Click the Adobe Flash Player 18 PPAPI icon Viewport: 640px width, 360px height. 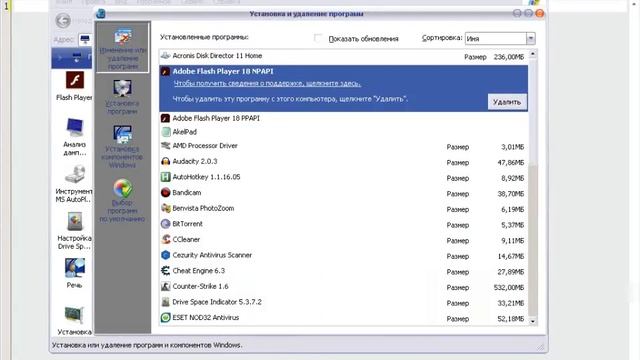[165, 118]
